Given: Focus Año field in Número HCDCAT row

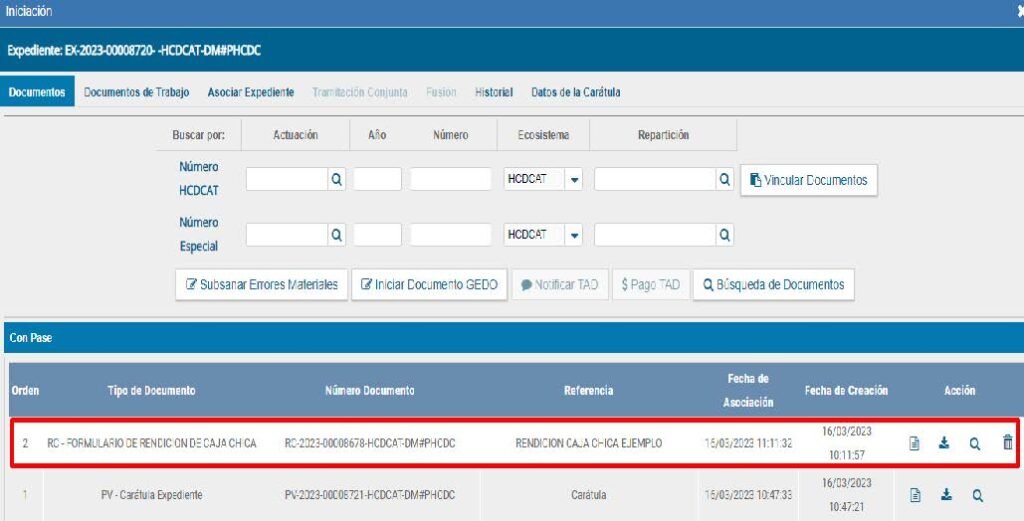Looking at the screenshot, I should (x=377, y=179).
